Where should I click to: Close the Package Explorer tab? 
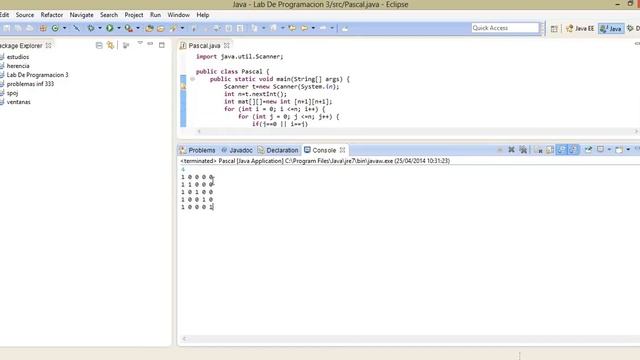(x=49, y=45)
